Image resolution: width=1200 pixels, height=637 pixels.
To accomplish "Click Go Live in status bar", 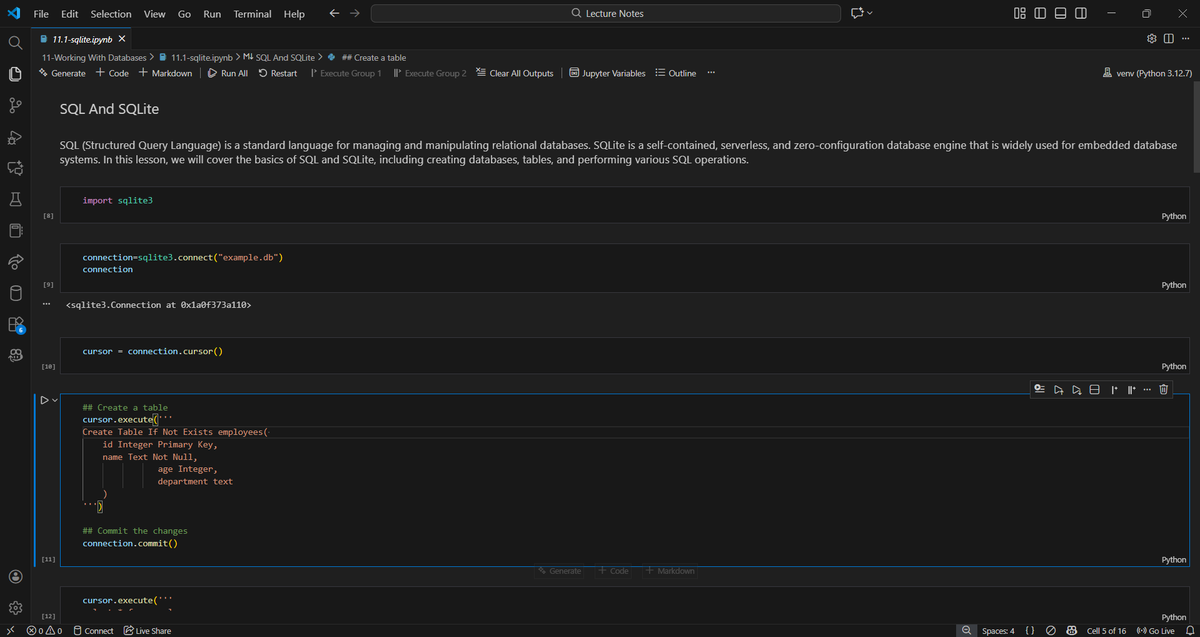I will tap(1154, 631).
